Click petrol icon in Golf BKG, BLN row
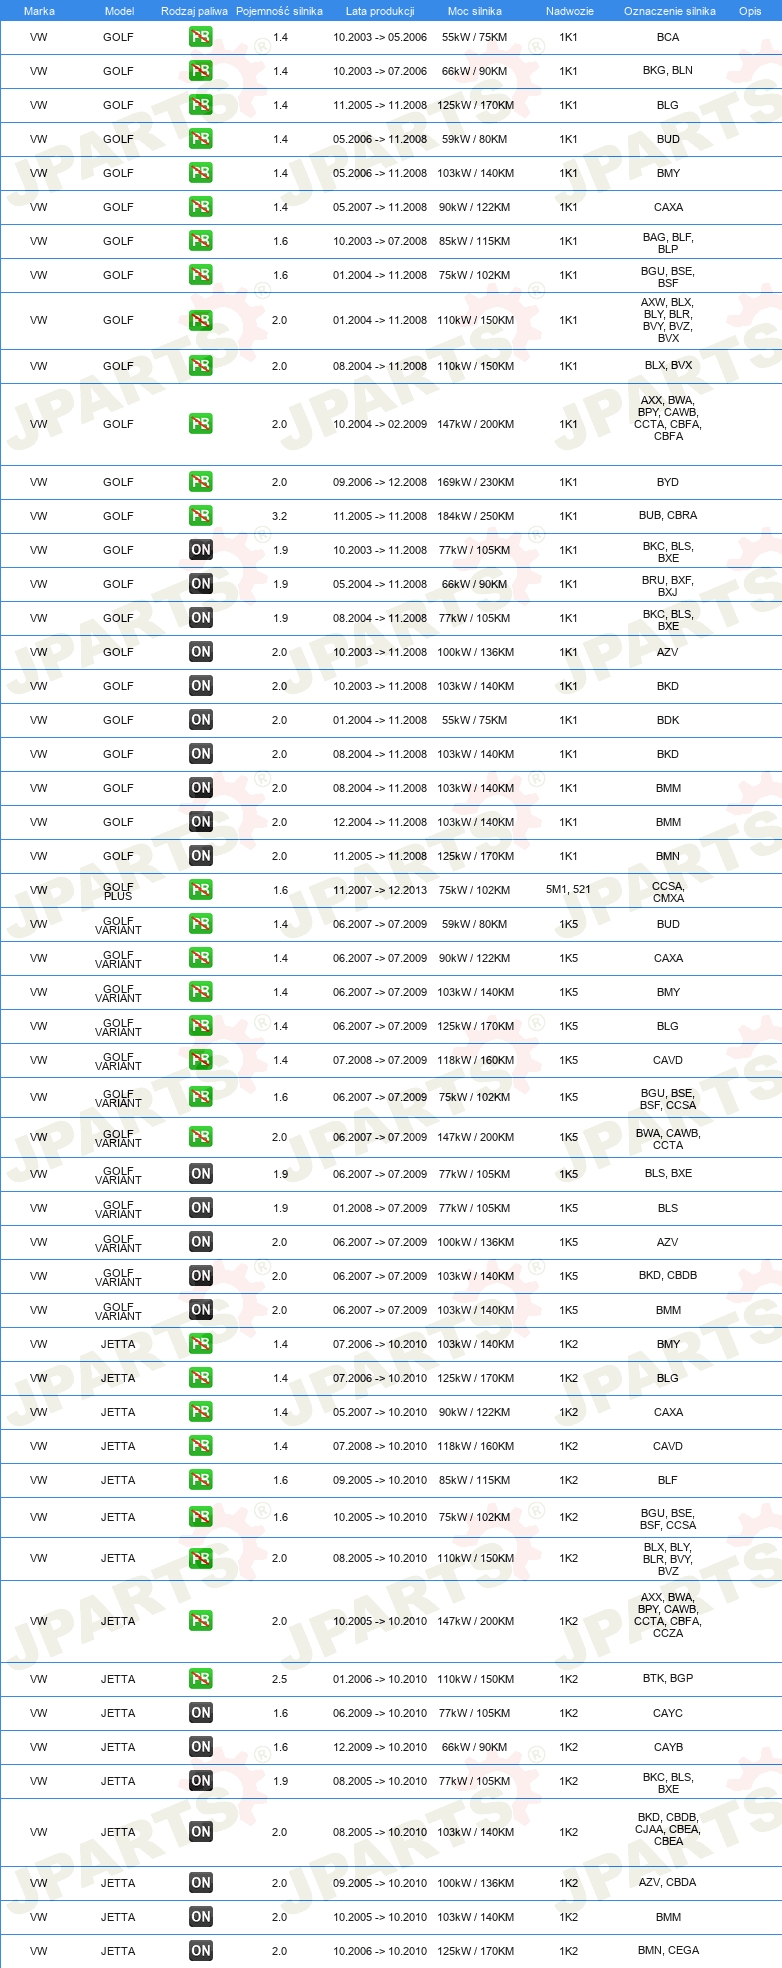Screen dimensions: 782x1968 pos(201,71)
